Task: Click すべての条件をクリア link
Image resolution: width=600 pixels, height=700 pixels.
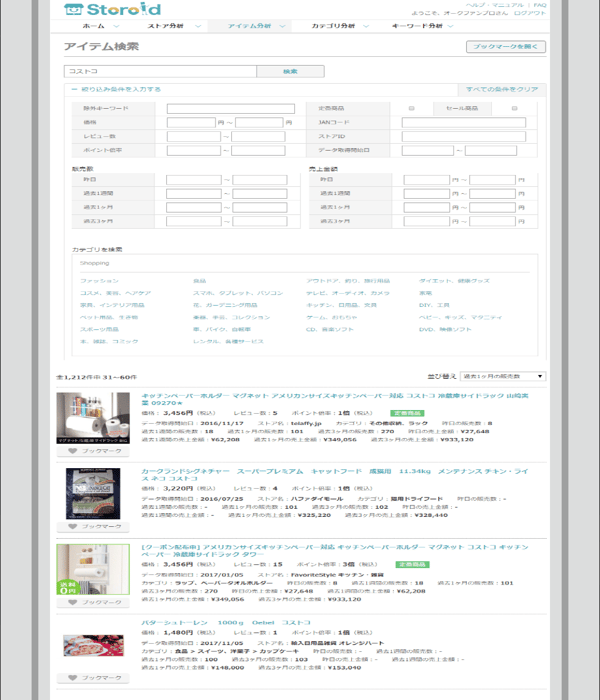Action: pos(502,89)
